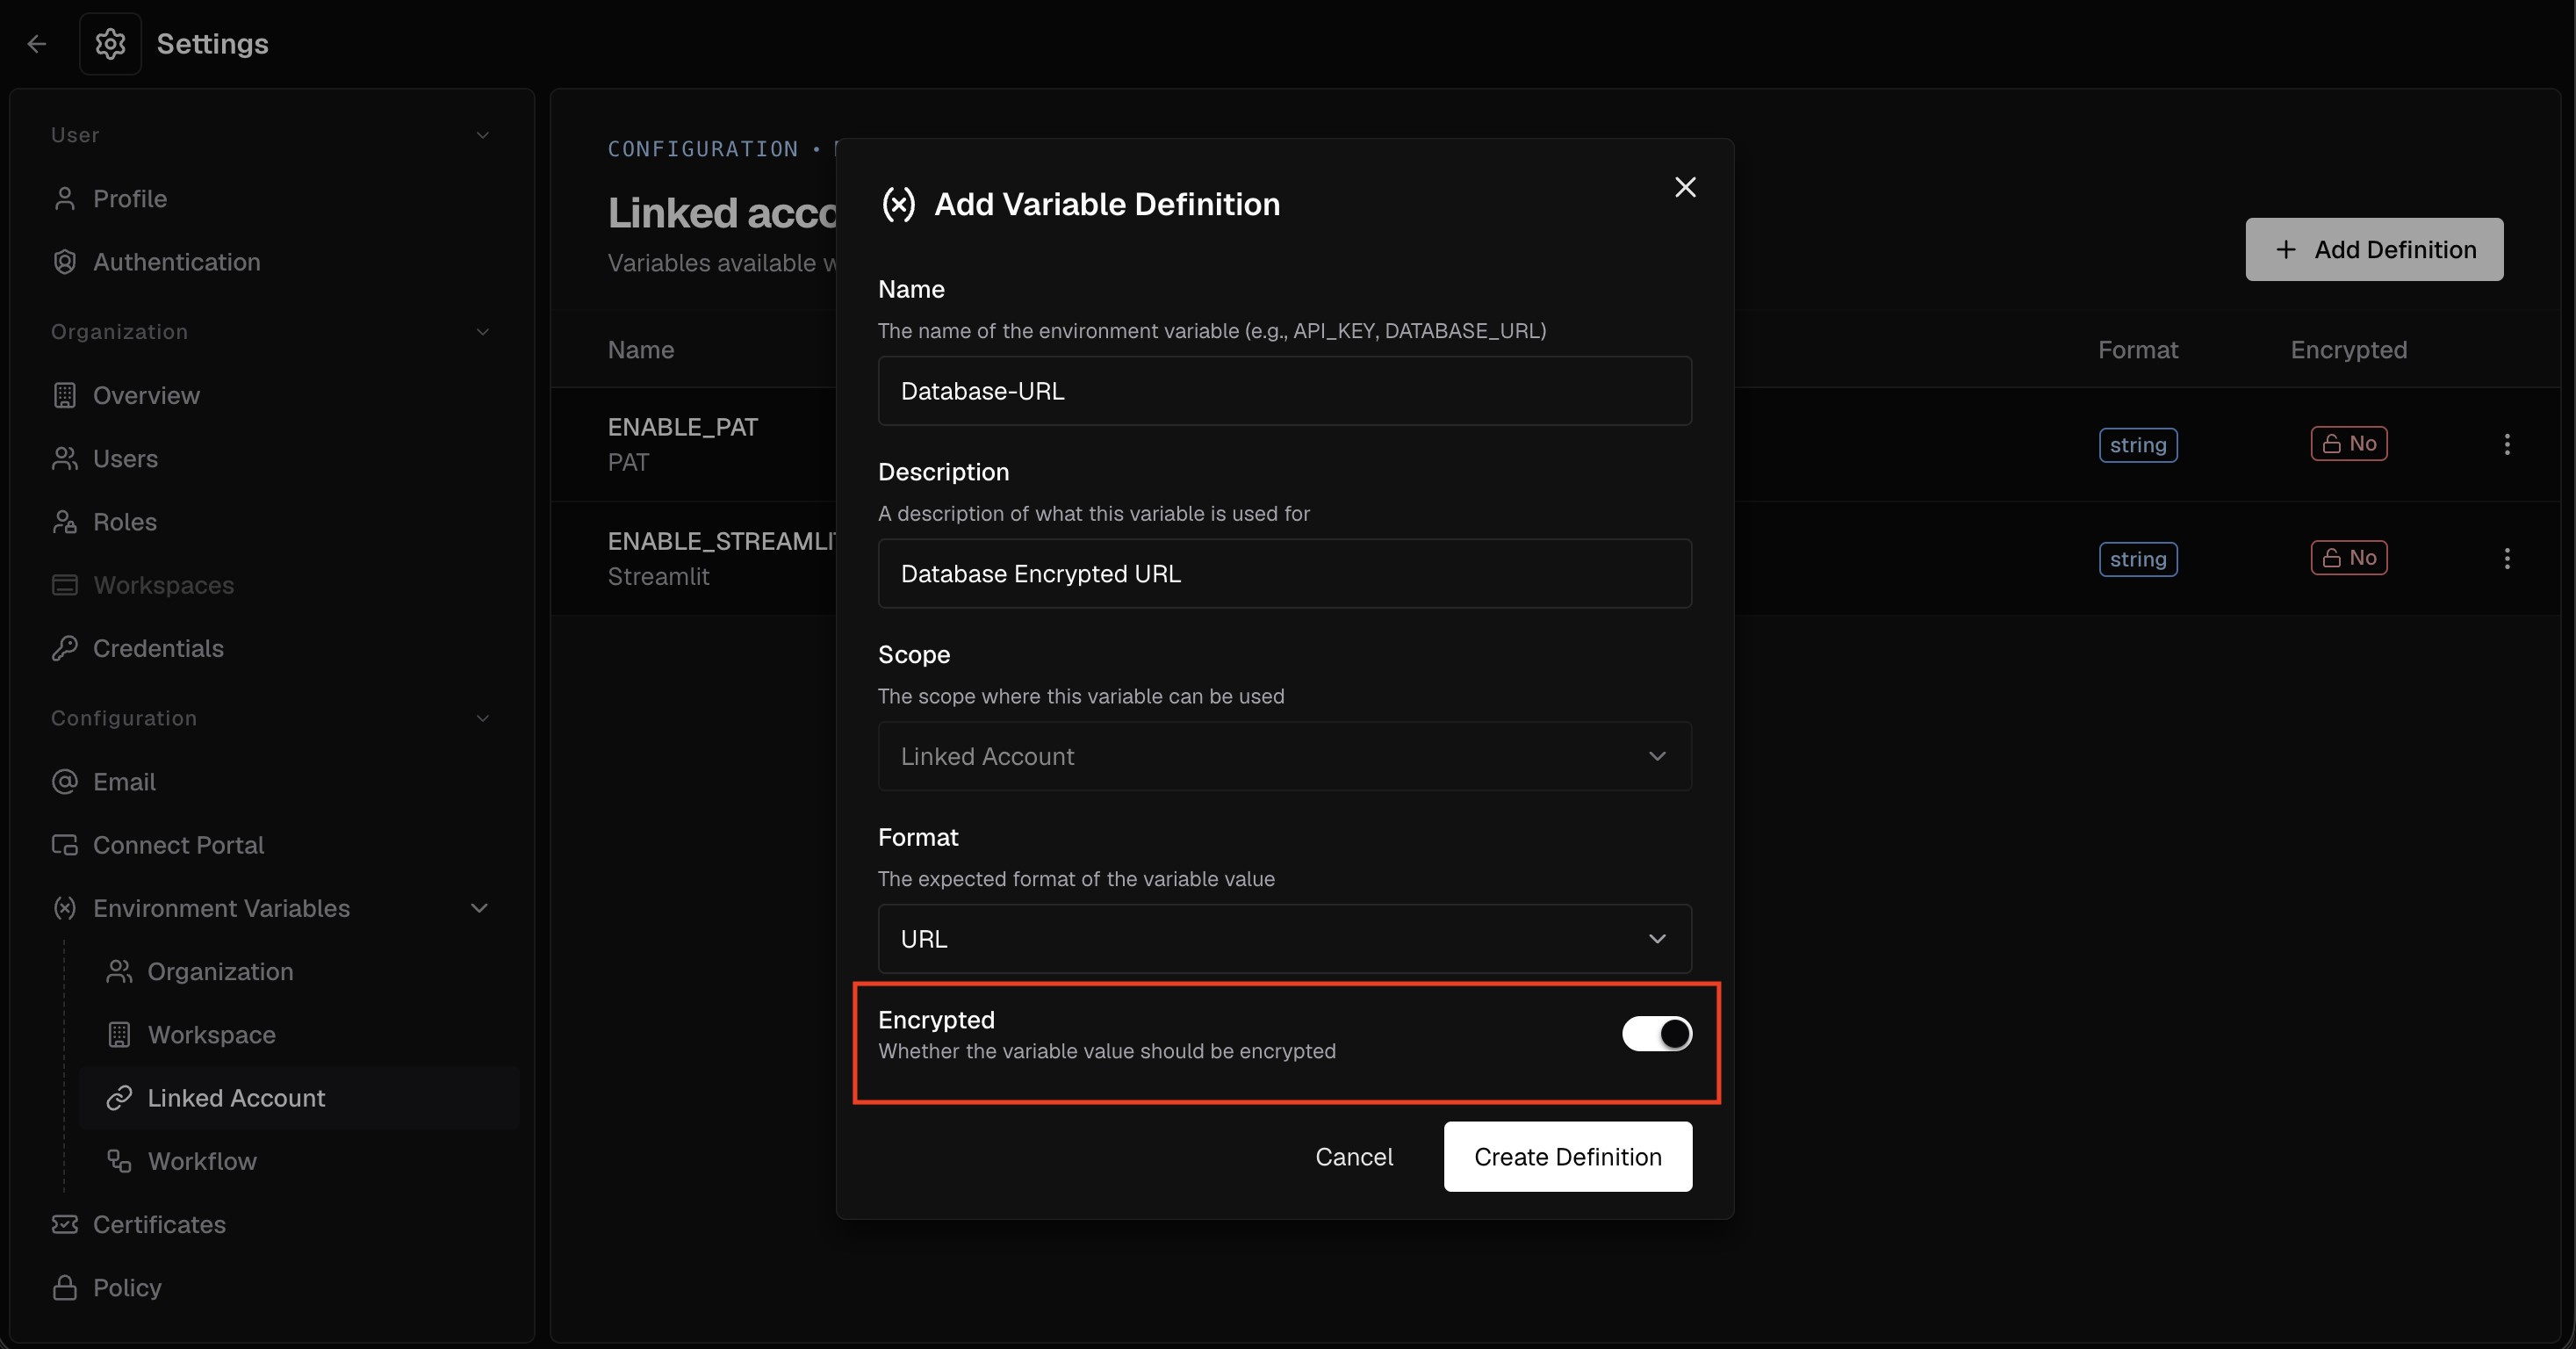Image resolution: width=2576 pixels, height=1349 pixels.
Task: Click the ENABLE_PAT variable name
Action: [683, 427]
